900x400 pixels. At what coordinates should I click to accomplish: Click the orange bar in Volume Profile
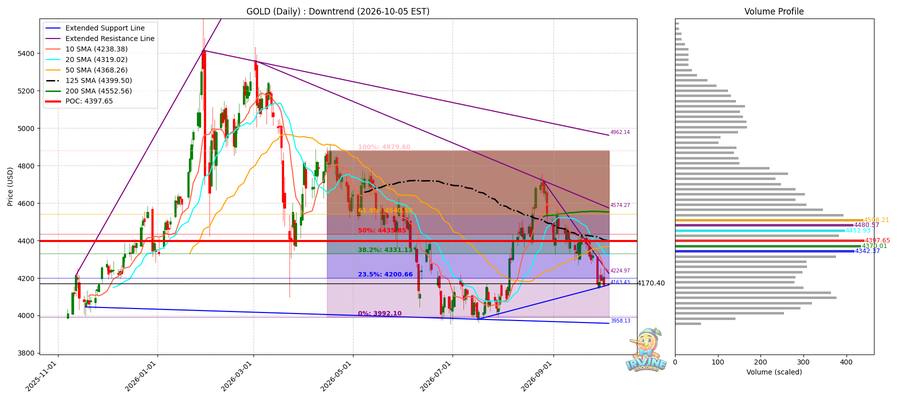point(769,220)
